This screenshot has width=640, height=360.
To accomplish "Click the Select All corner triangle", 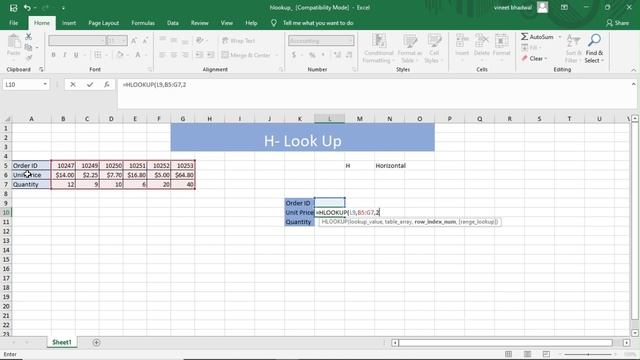I will [x=7, y=119].
